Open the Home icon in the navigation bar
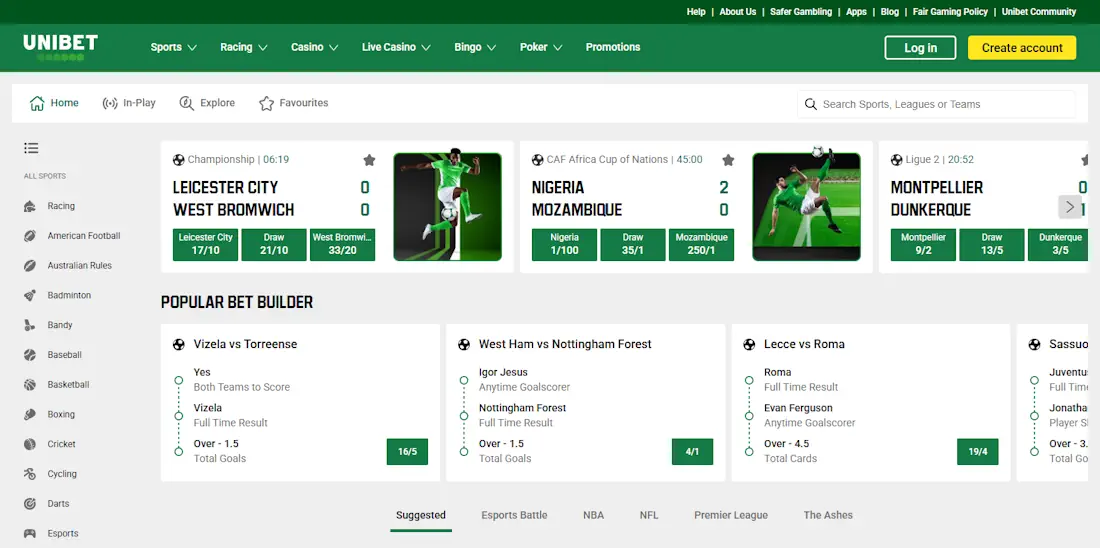 (x=37, y=103)
